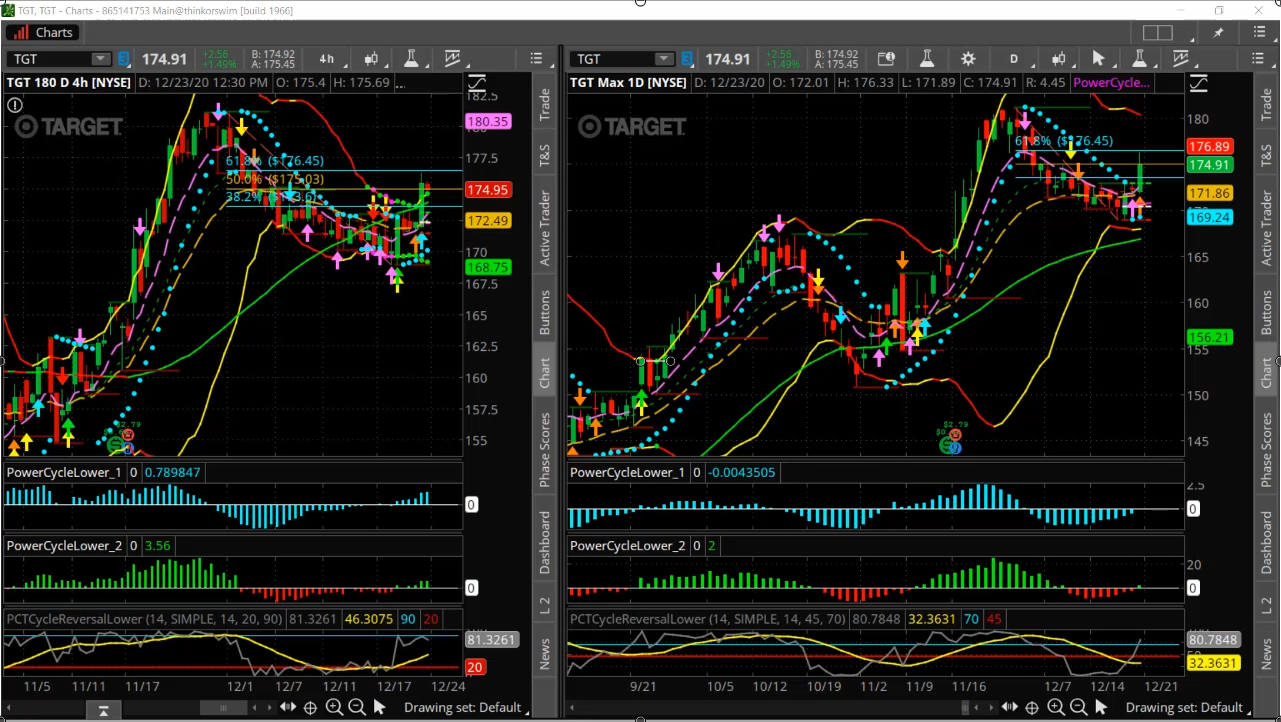The width and height of the screenshot is (1281, 722).
Task: Click the left-right expansion icon in left chart
Action: [288, 707]
